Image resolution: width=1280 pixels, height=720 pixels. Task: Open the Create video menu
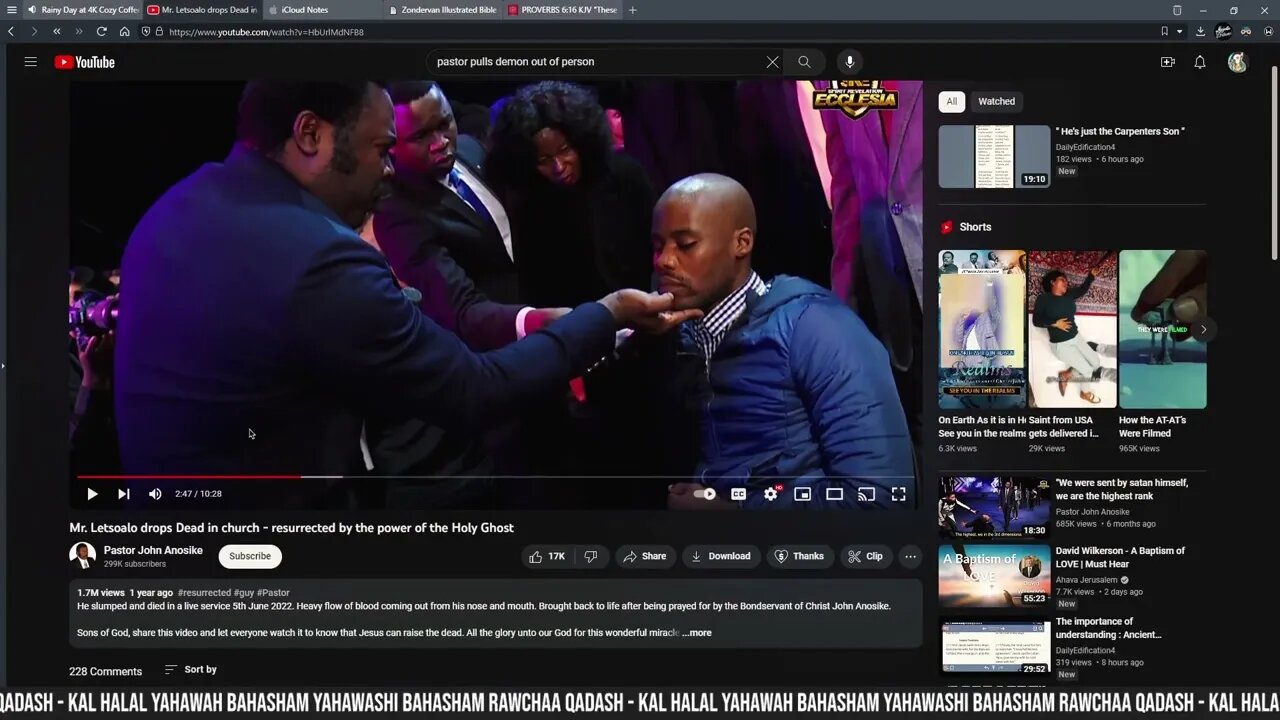[x=1167, y=62]
